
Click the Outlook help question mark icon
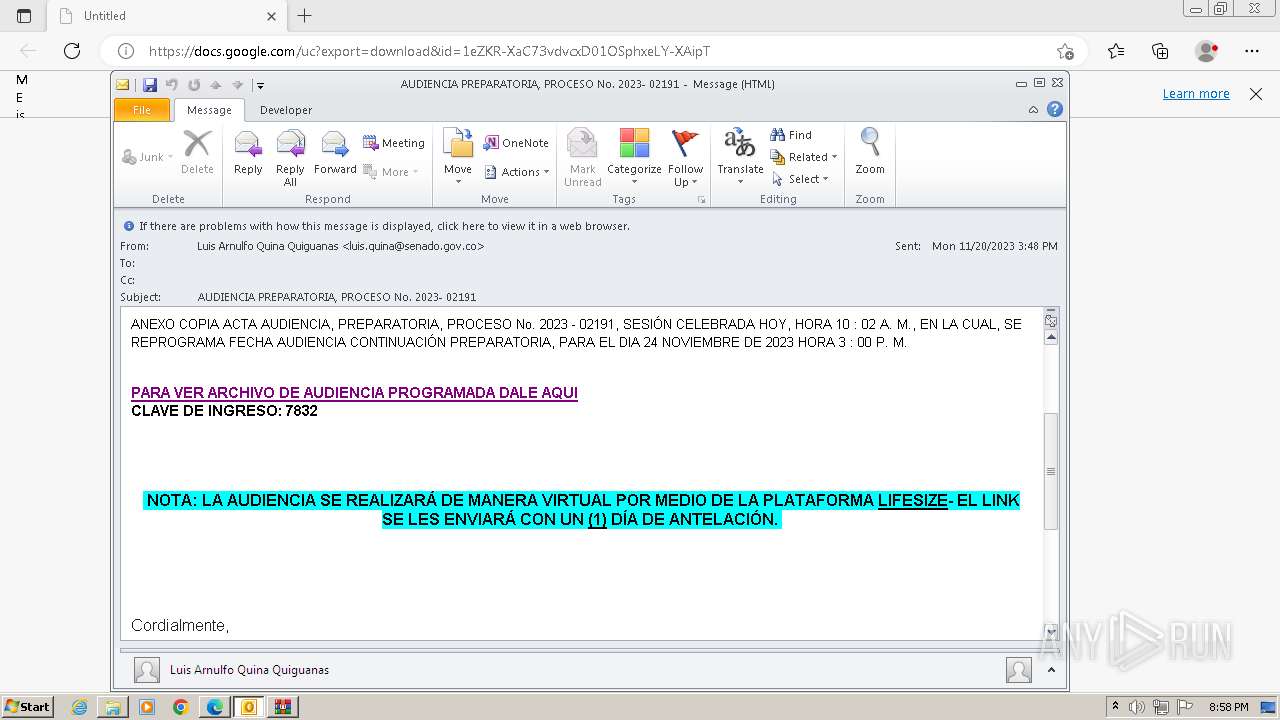click(x=1054, y=110)
